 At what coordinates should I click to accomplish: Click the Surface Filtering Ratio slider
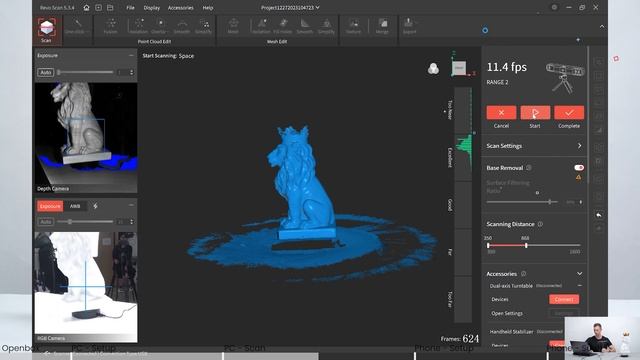coord(522,202)
